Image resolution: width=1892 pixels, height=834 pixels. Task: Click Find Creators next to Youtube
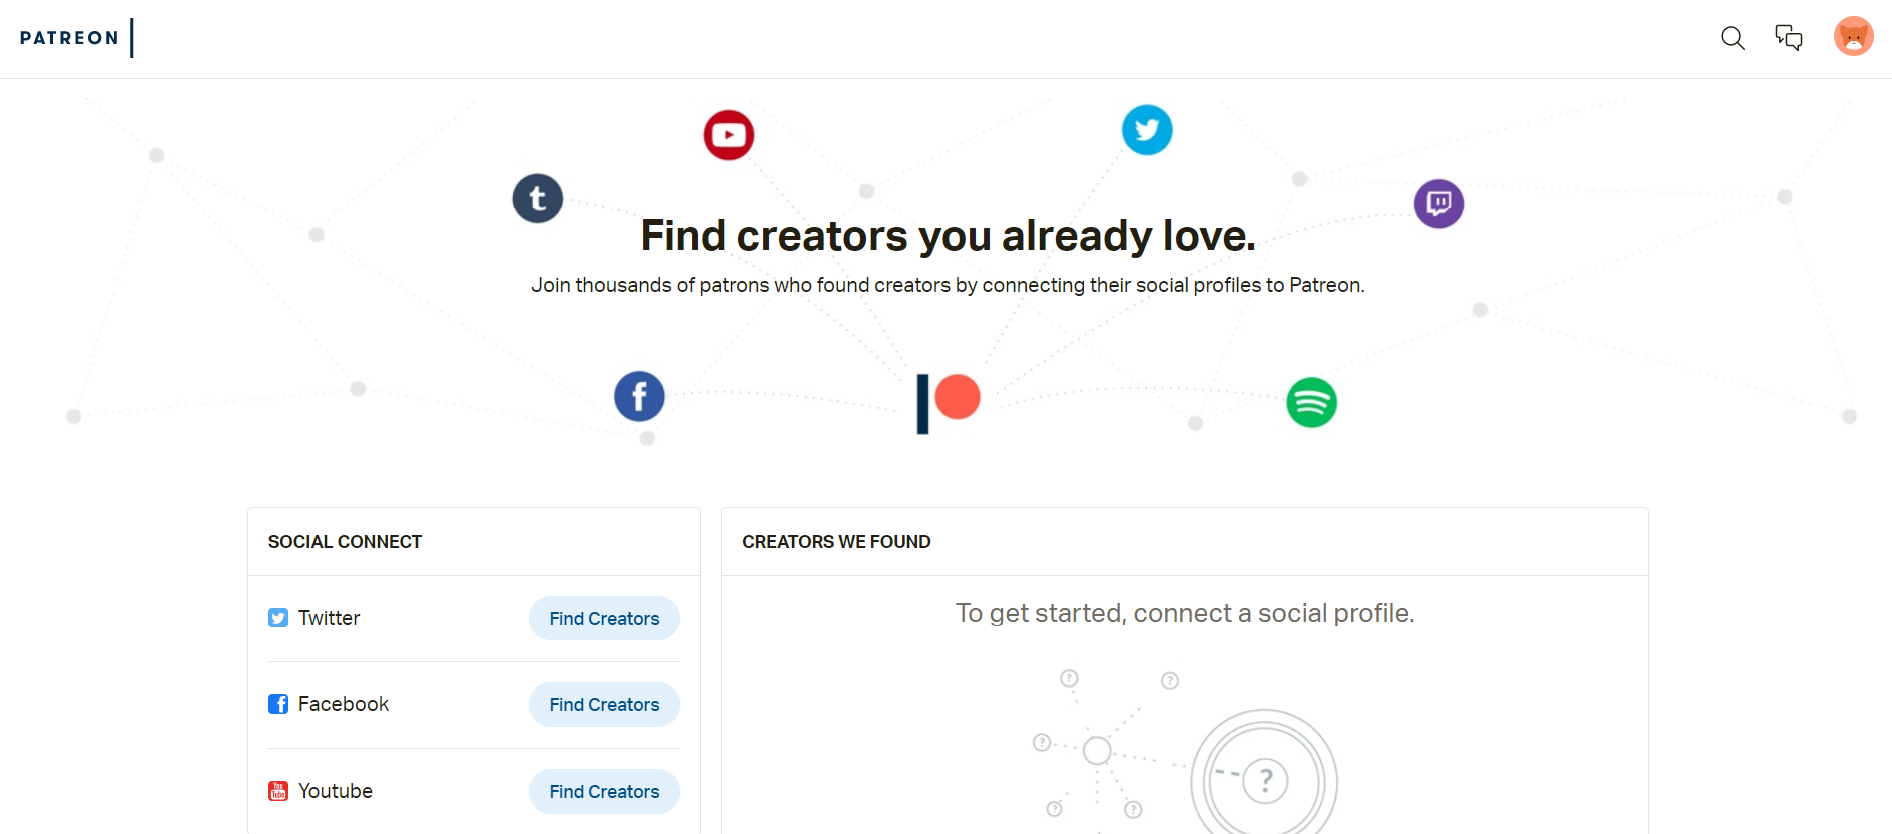click(x=603, y=791)
